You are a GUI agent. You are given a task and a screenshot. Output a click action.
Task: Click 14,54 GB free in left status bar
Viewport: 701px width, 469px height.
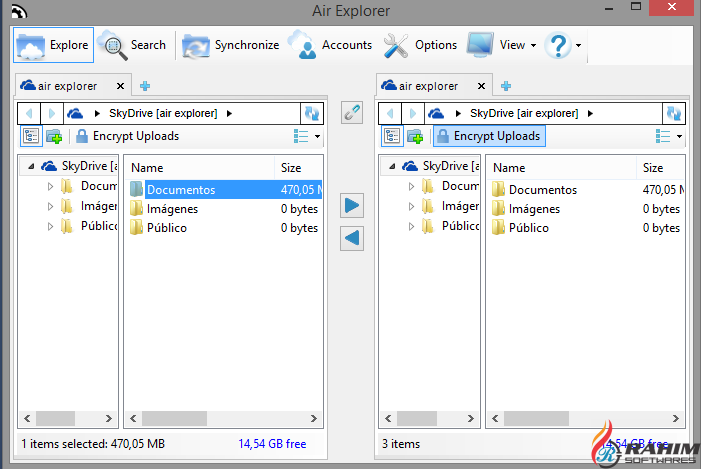(x=272, y=444)
